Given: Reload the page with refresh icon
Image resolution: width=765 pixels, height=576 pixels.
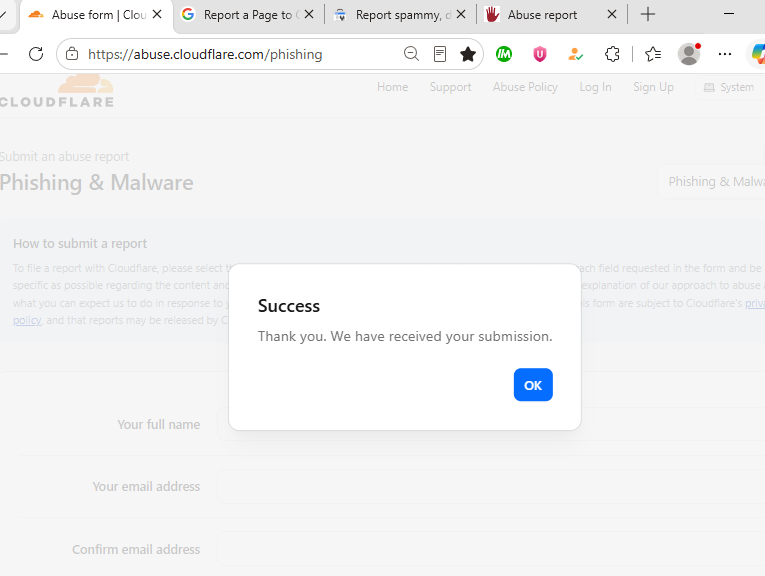Looking at the screenshot, I should tap(36, 54).
